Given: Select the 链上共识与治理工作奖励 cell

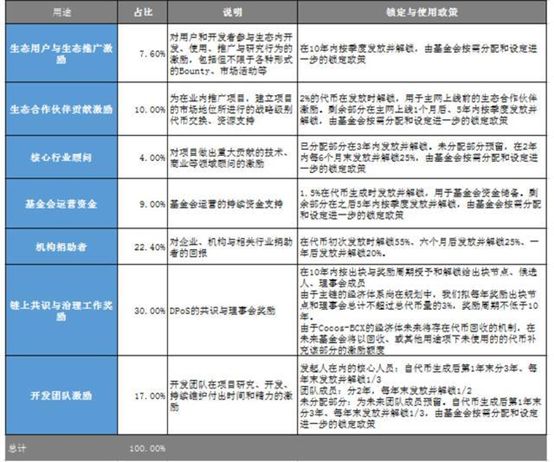Looking at the screenshot, I should coord(61,310).
